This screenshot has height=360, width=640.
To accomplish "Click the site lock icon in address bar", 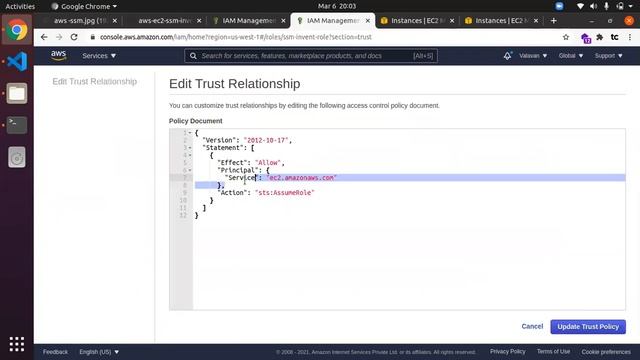I will 93,37.
